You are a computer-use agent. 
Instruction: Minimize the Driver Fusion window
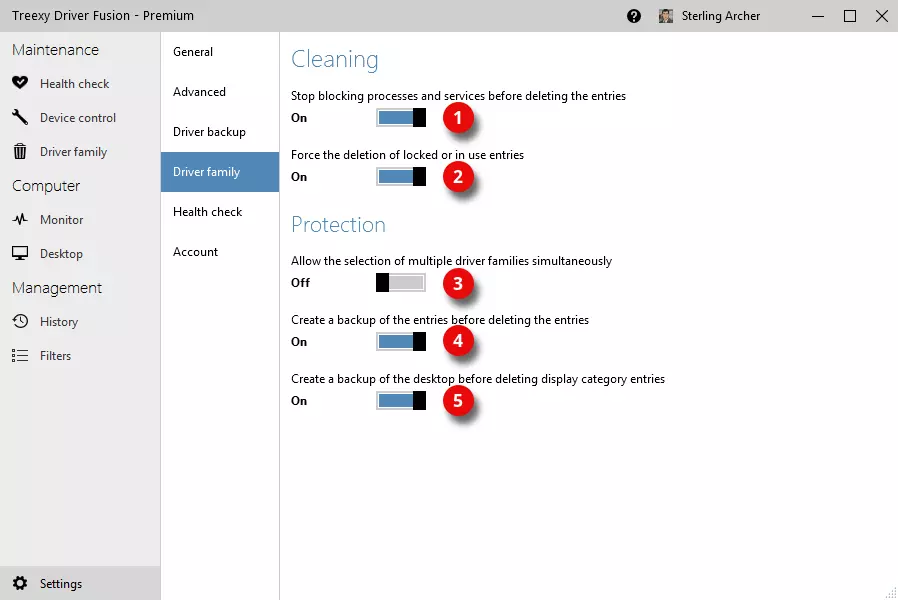tap(818, 16)
